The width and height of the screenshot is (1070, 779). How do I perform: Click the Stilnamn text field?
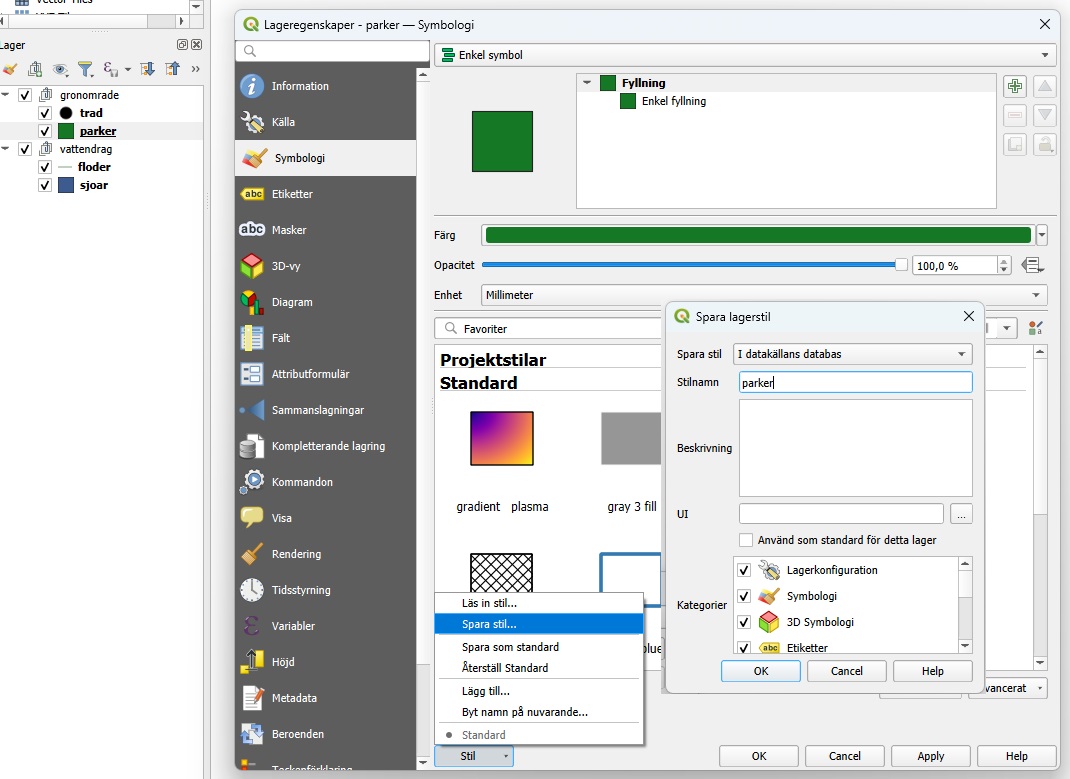856,383
